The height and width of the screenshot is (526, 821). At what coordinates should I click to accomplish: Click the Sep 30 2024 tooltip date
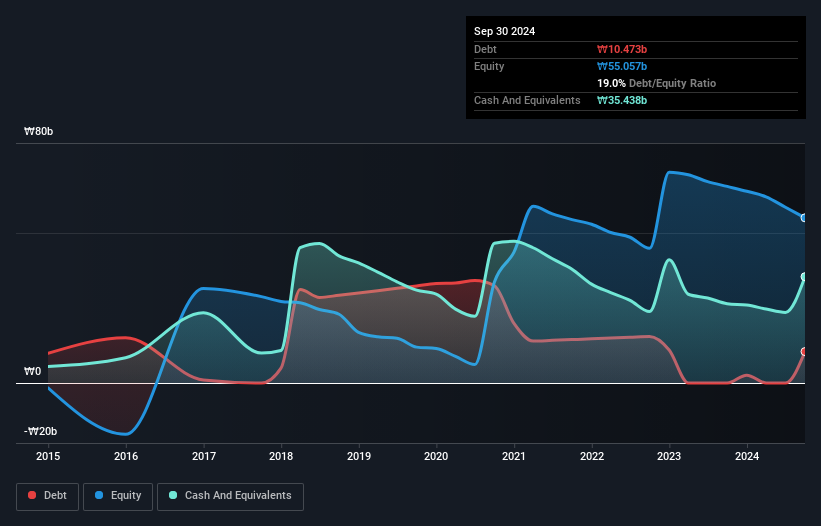[x=505, y=31]
